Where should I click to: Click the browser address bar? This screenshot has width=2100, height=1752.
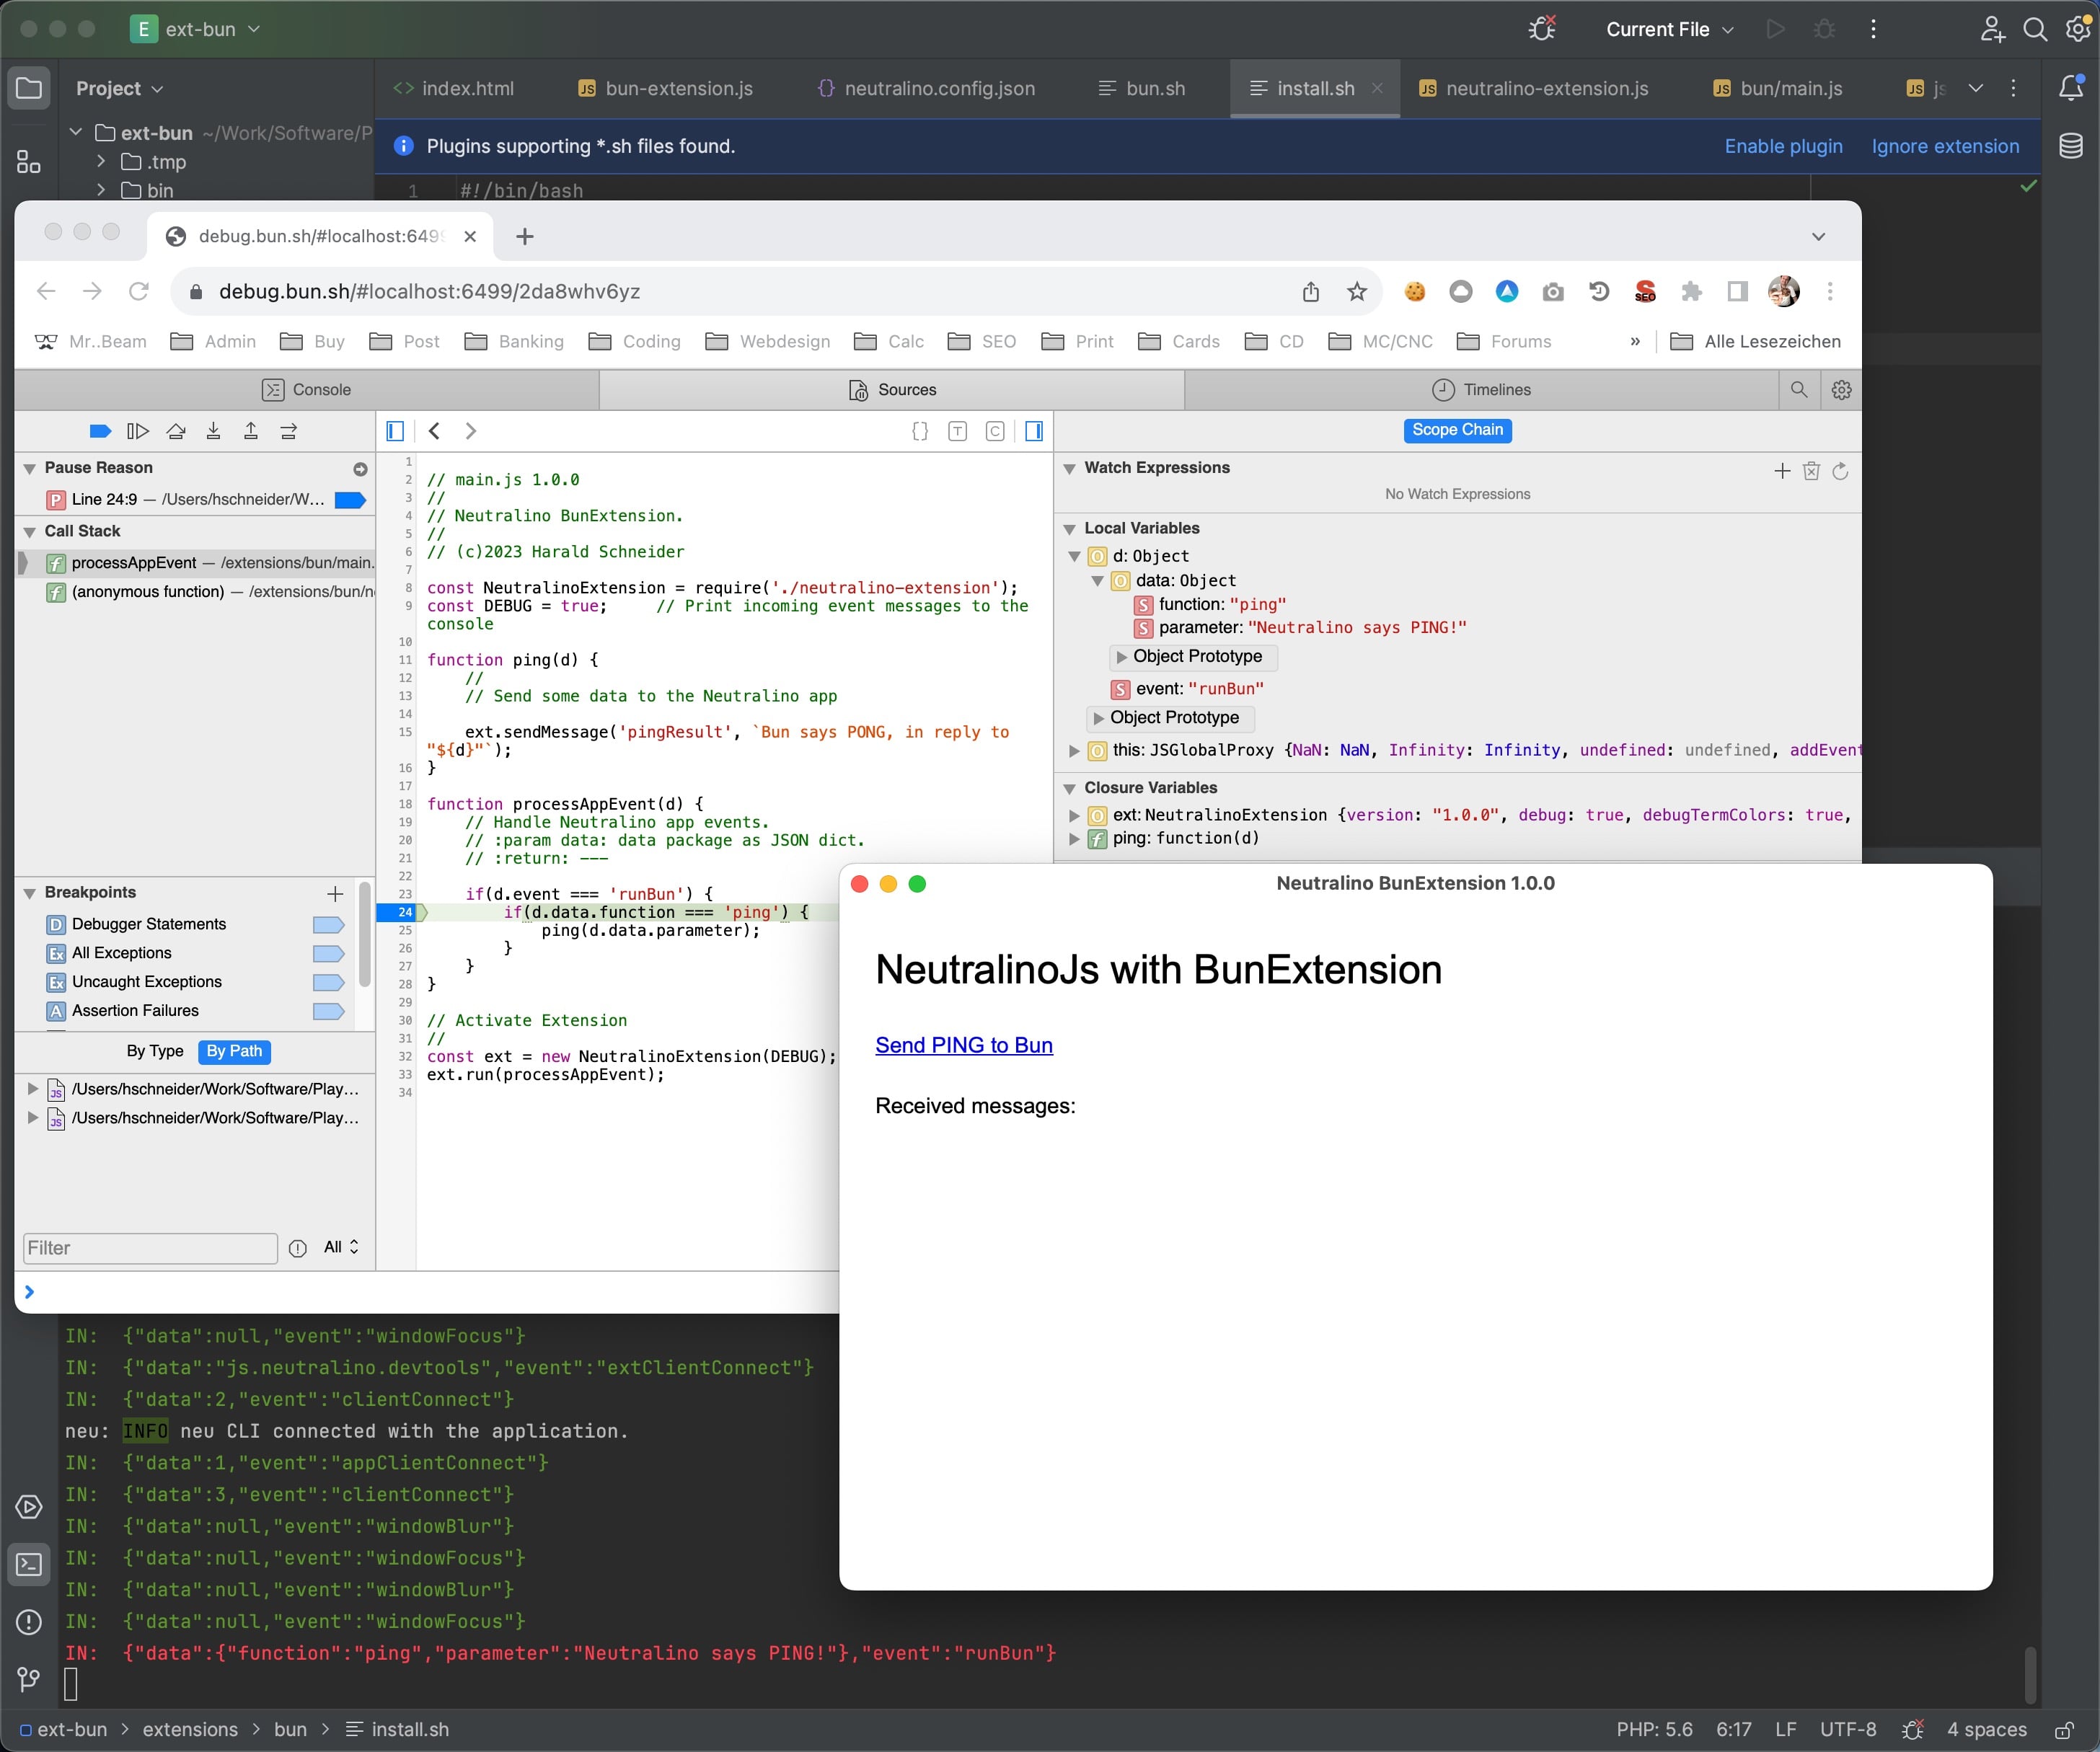point(740,291)
